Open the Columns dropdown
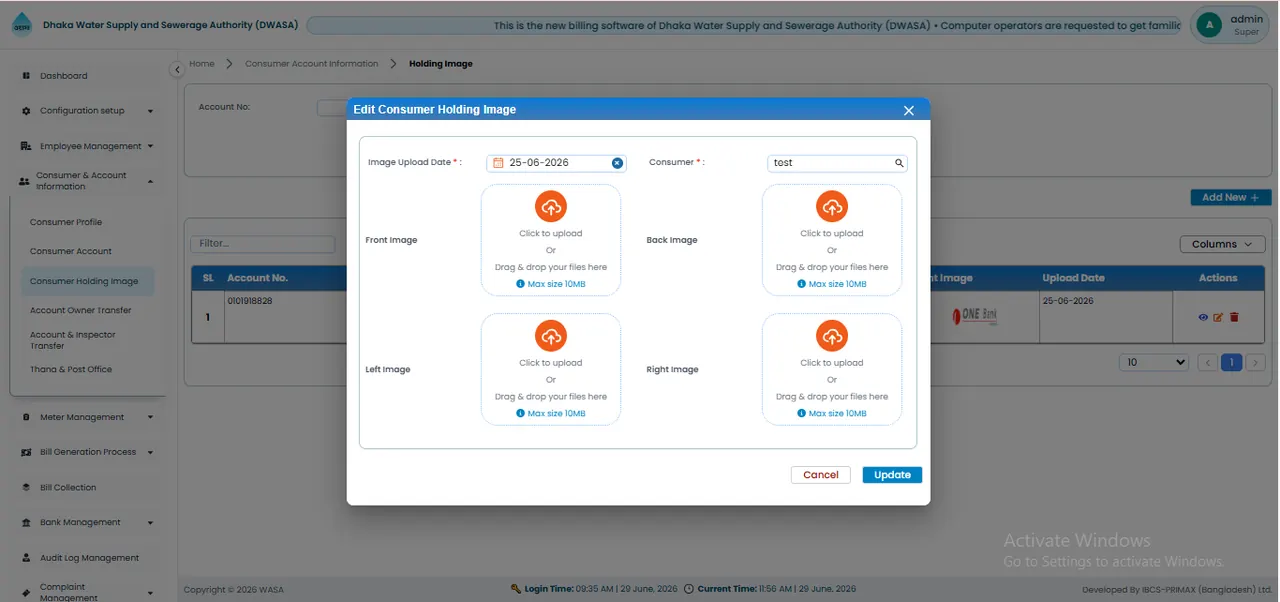 [1222, 244]
